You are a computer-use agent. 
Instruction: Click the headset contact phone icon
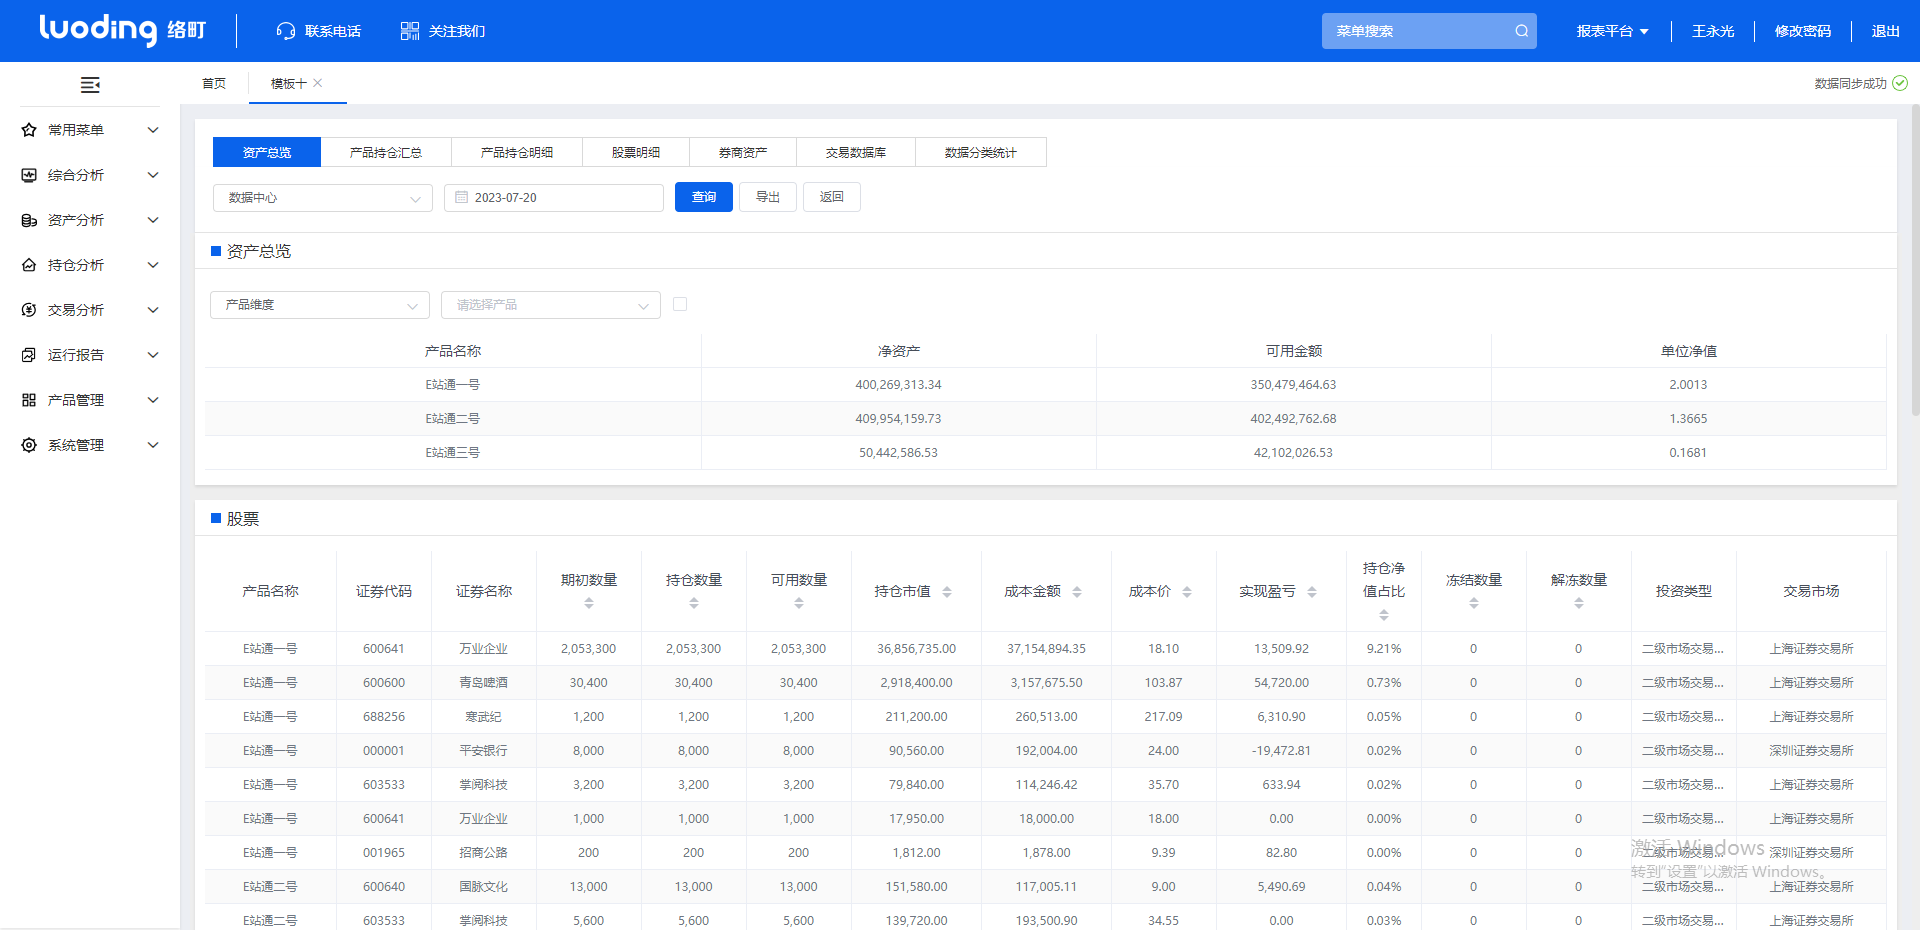286,31
